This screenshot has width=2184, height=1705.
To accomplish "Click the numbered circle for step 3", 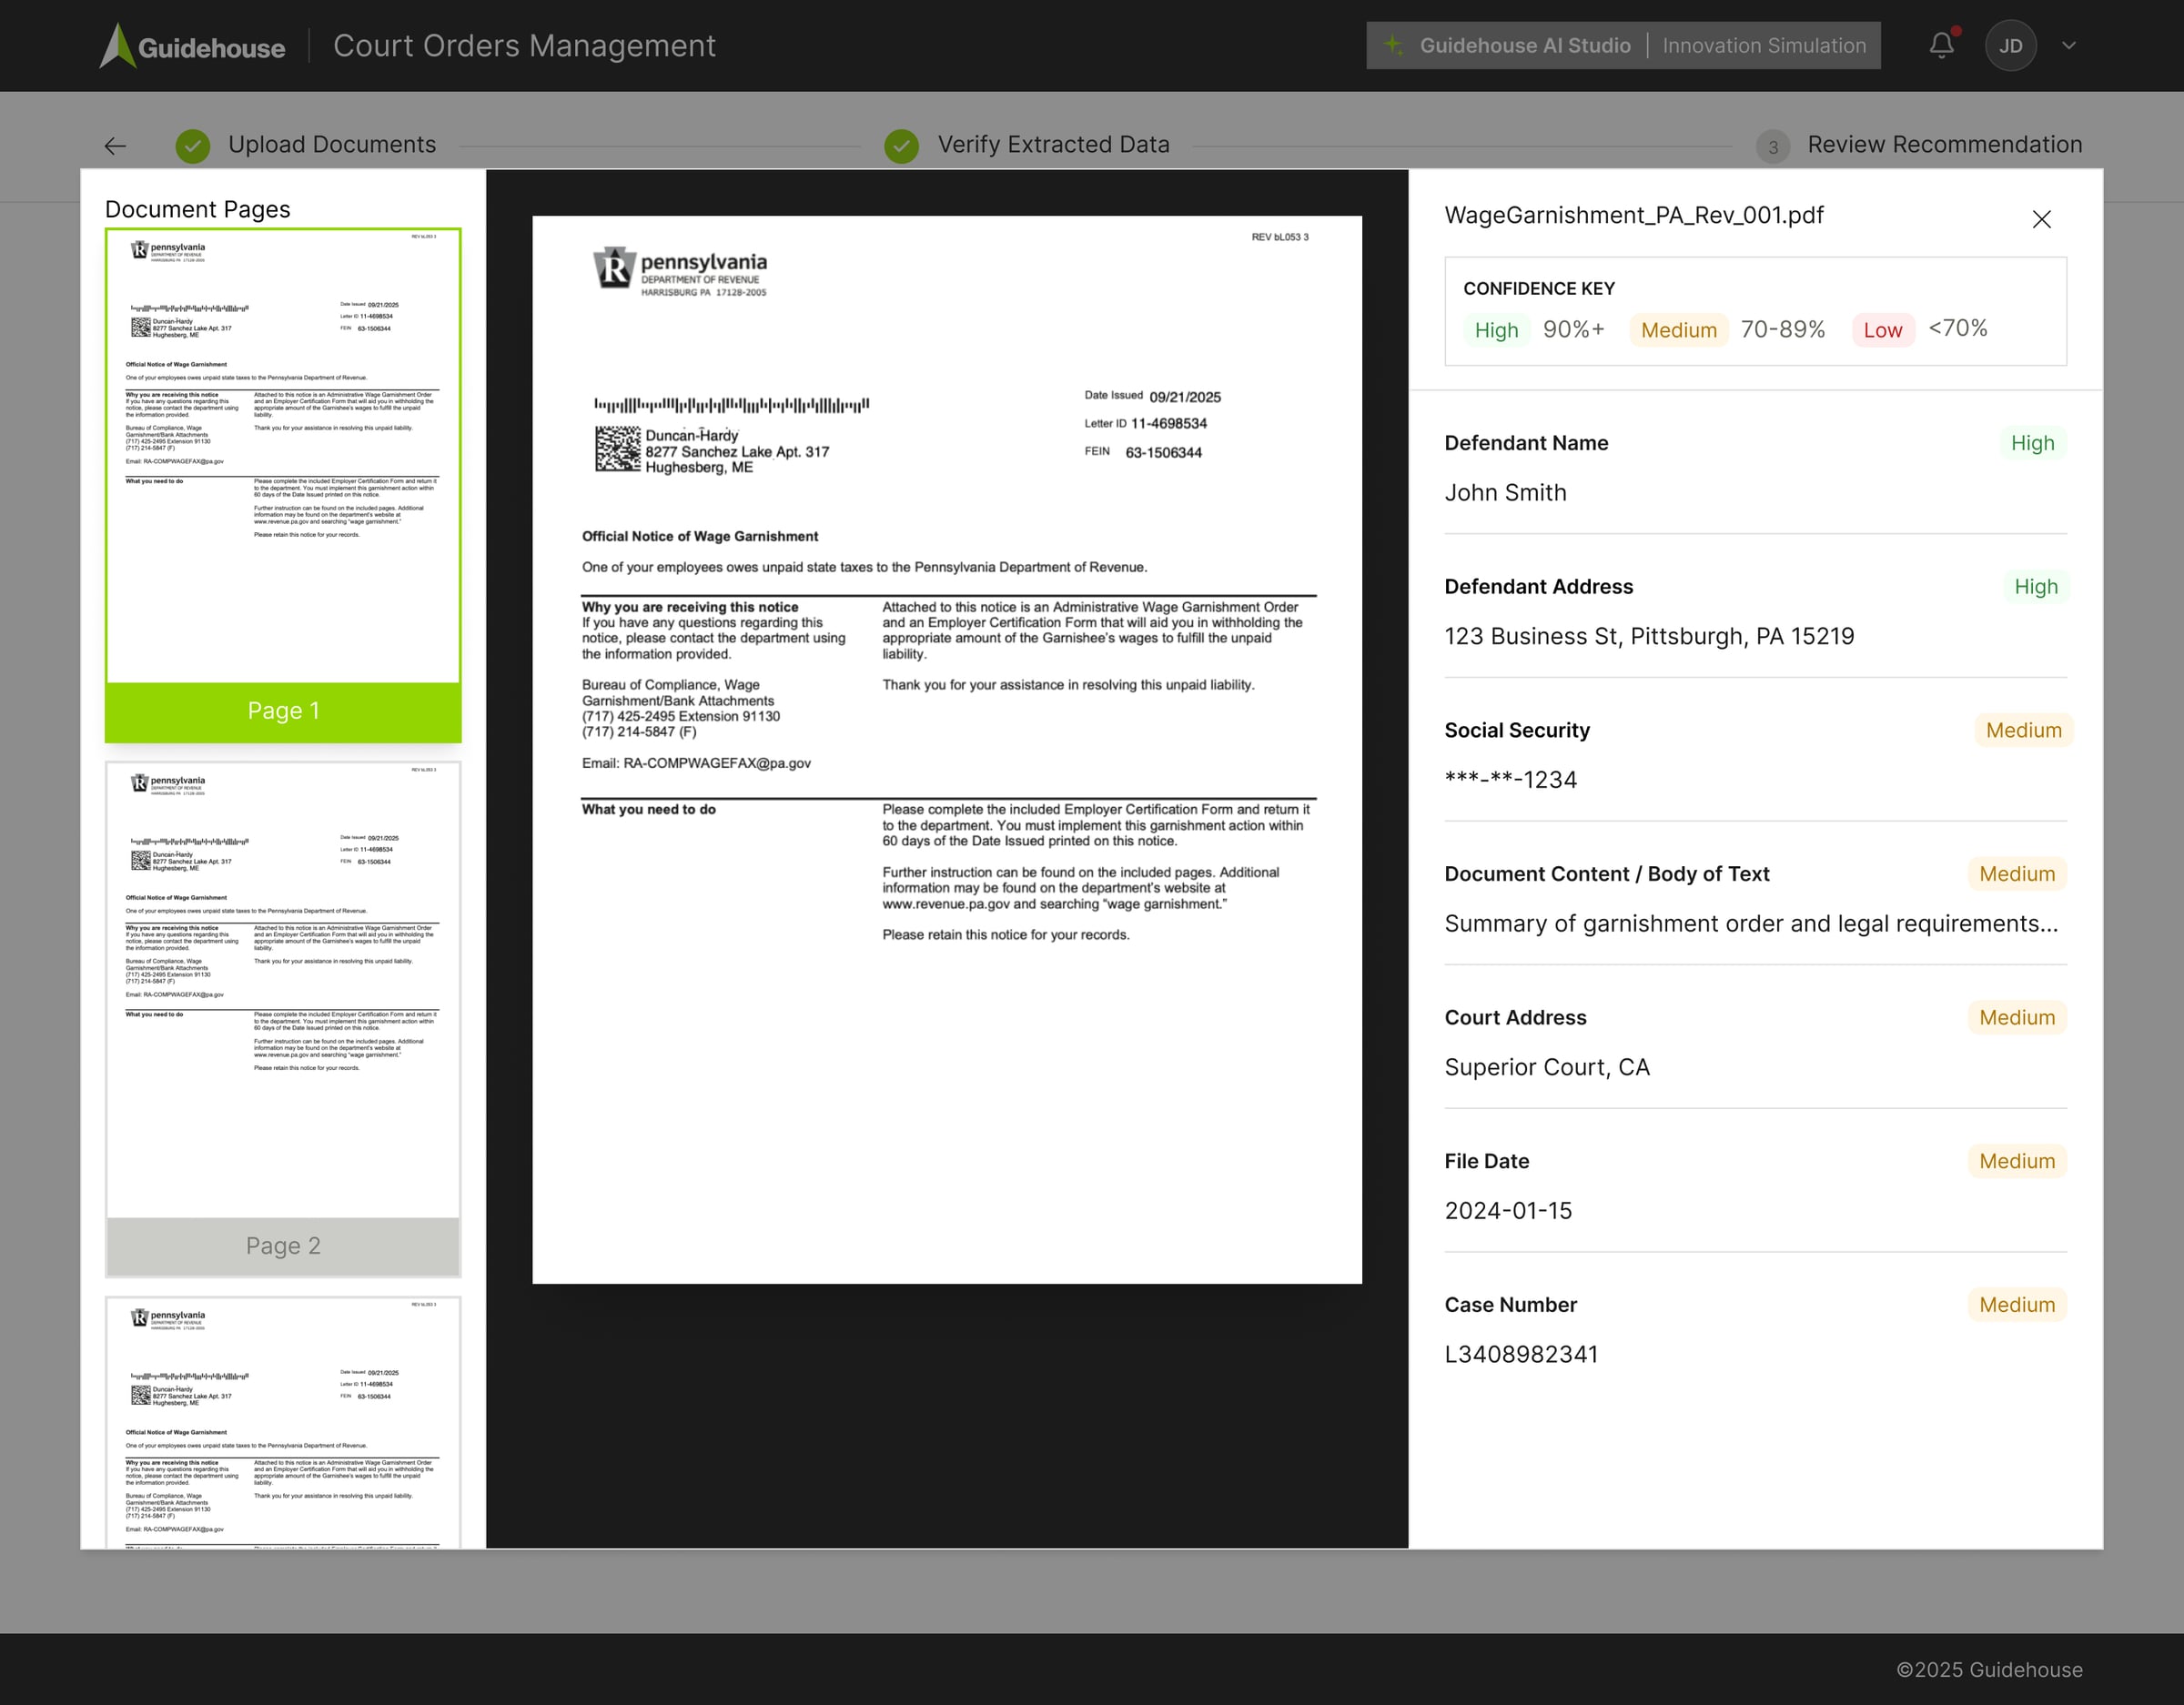I will (x=1772, y=147).
